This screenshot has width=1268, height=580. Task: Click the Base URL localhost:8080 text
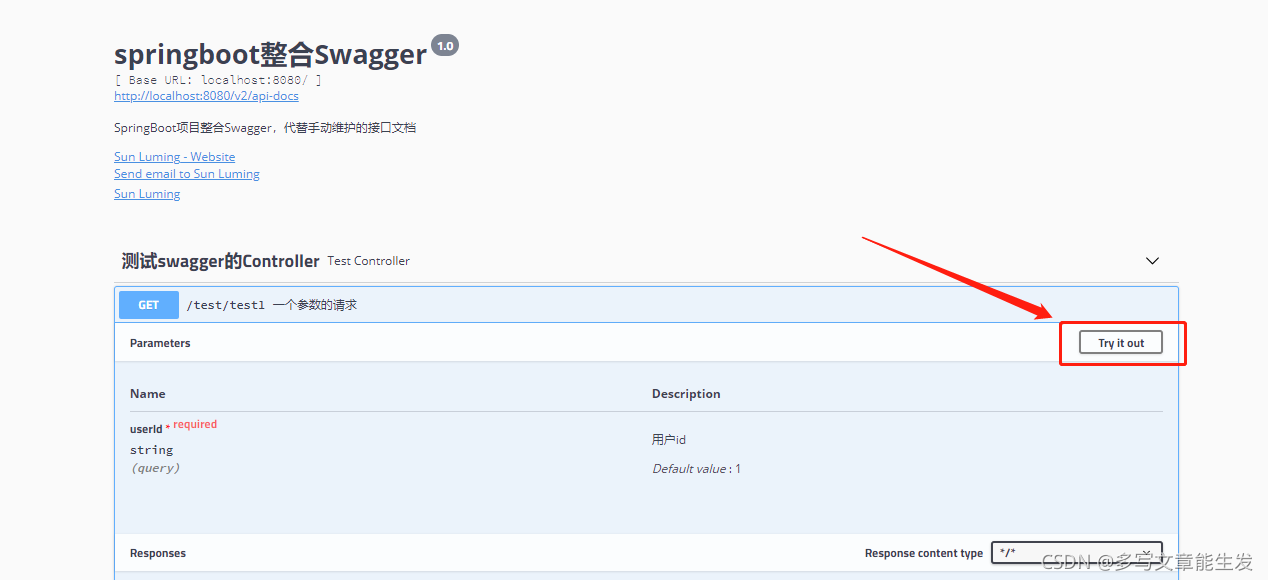pyautogui.click(x=218, y=80)
